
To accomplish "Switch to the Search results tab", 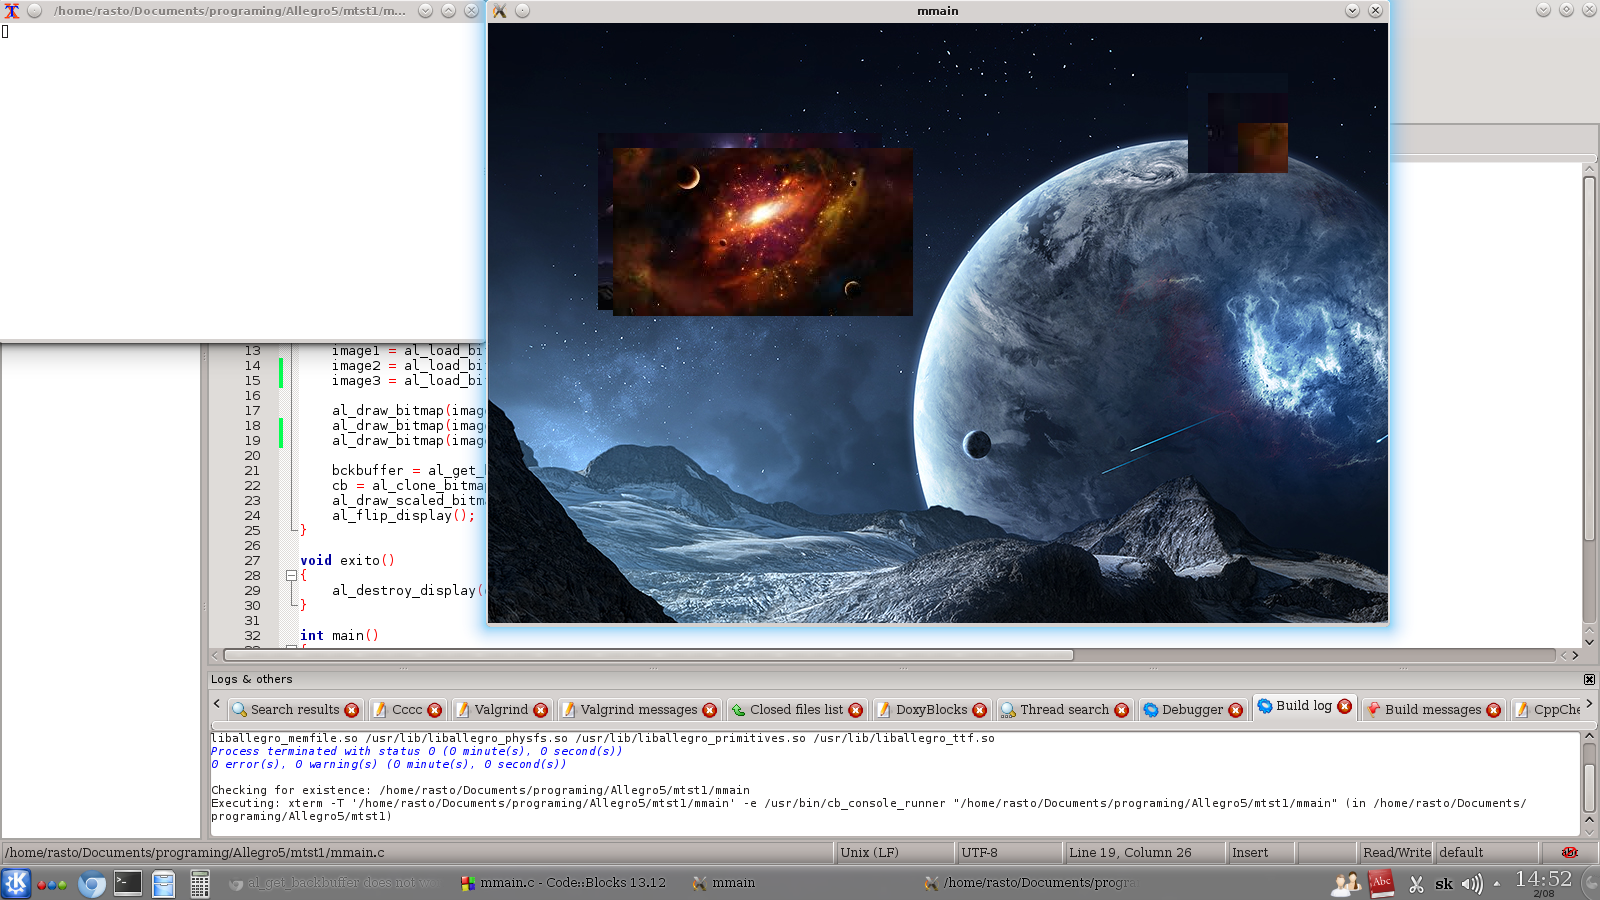I will [x=294, y=710].
